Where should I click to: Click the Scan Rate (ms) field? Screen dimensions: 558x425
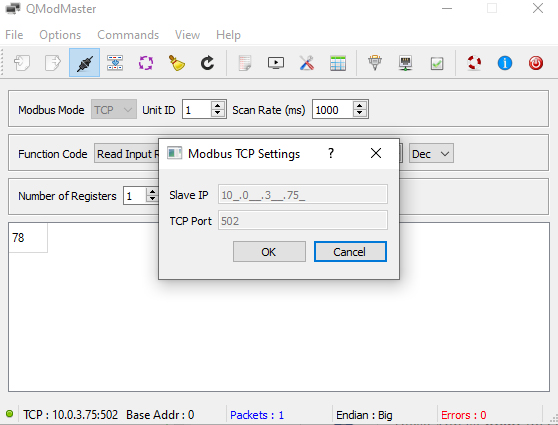(333, 110)
